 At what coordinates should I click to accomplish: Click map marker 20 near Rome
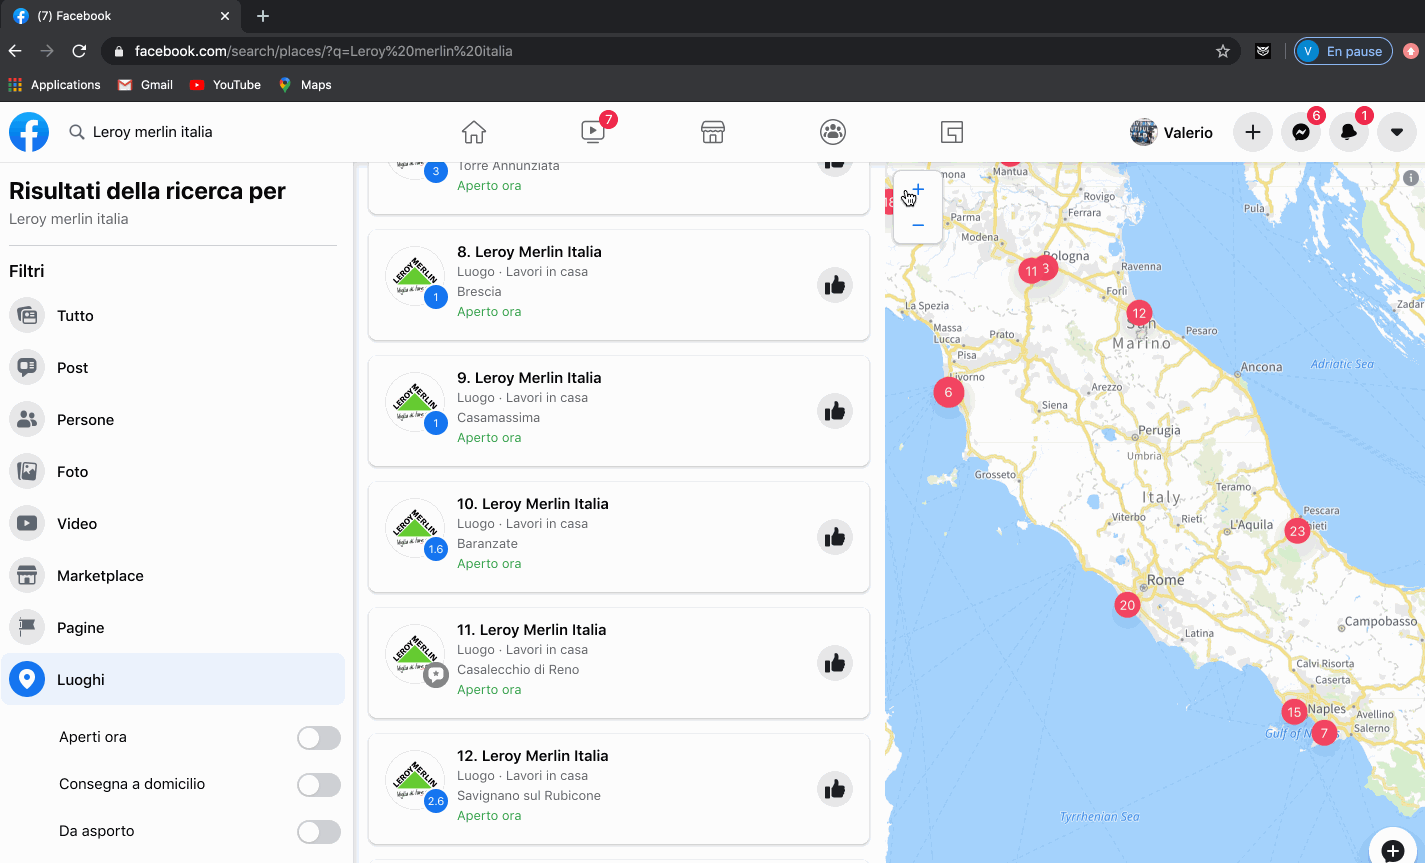tap(1127, 605)
